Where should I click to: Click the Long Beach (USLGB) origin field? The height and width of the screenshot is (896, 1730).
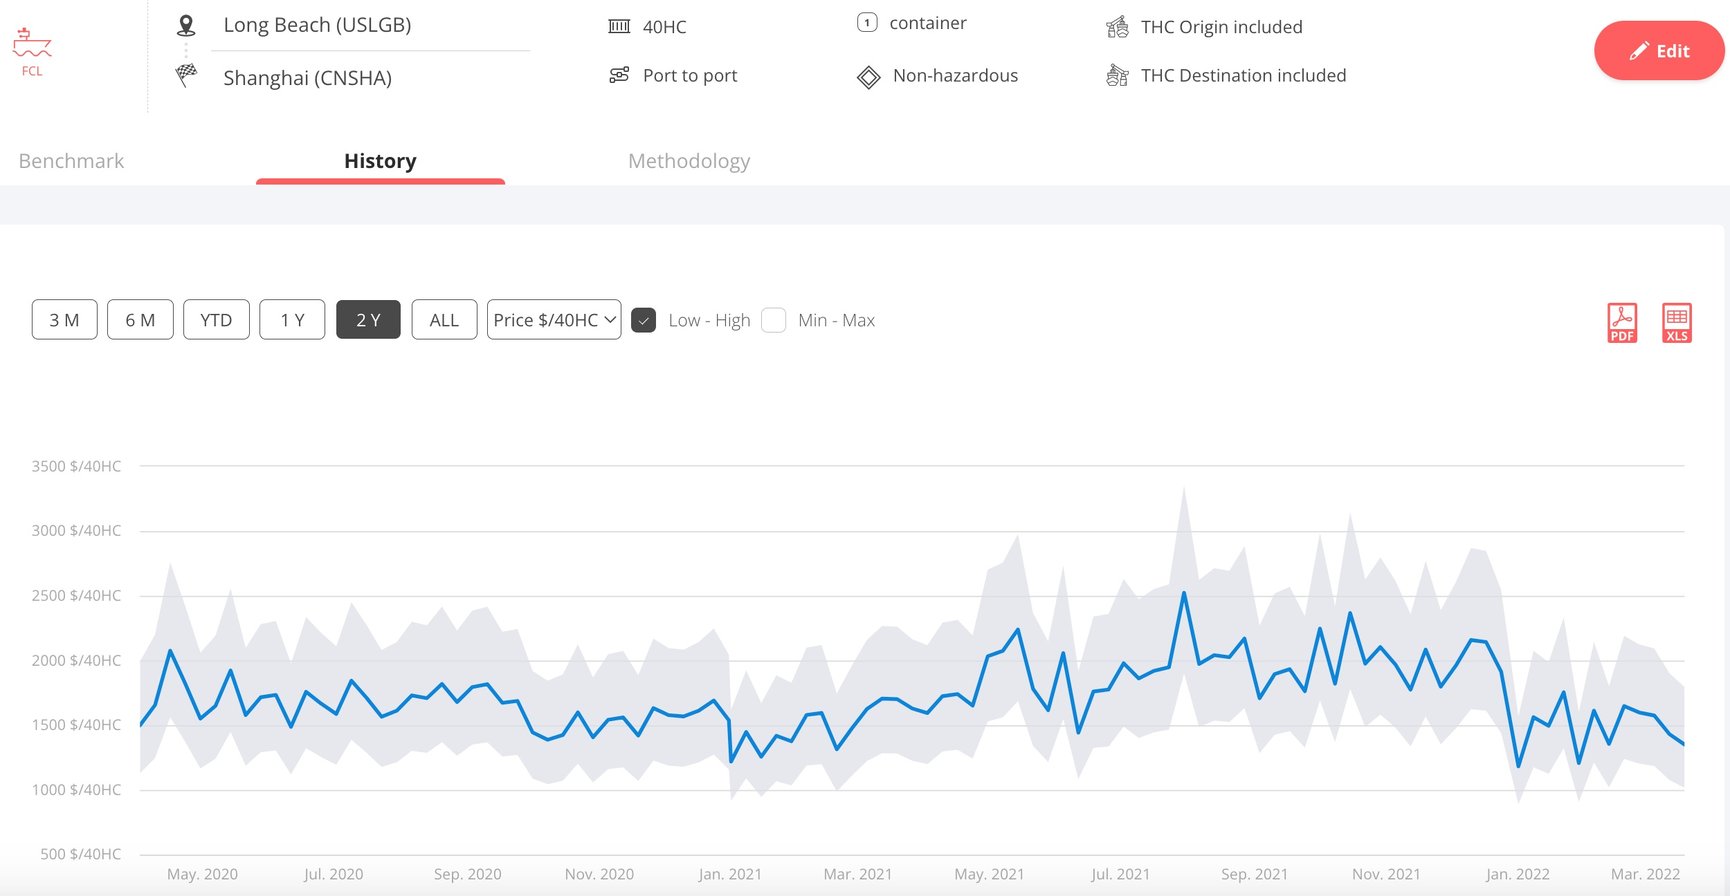[x=370, y=26]
